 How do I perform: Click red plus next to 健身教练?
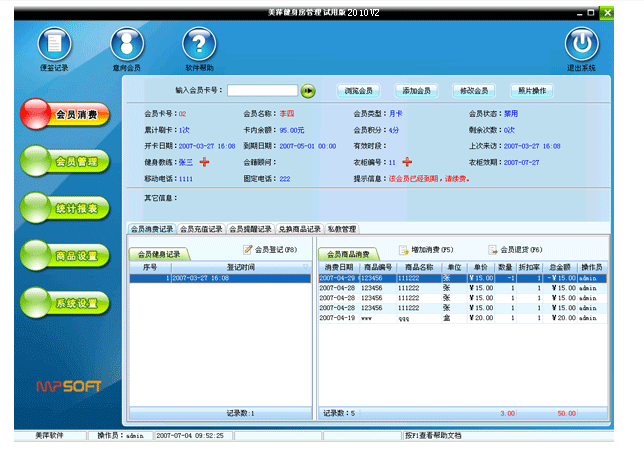tap(205, 162)
